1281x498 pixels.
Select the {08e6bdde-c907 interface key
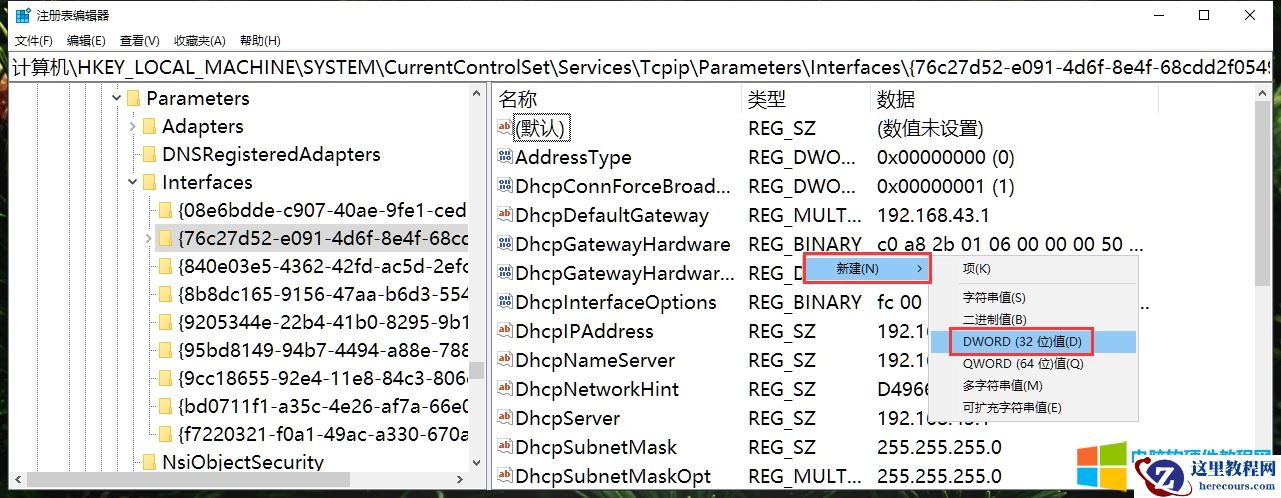[x=320, y=211]
